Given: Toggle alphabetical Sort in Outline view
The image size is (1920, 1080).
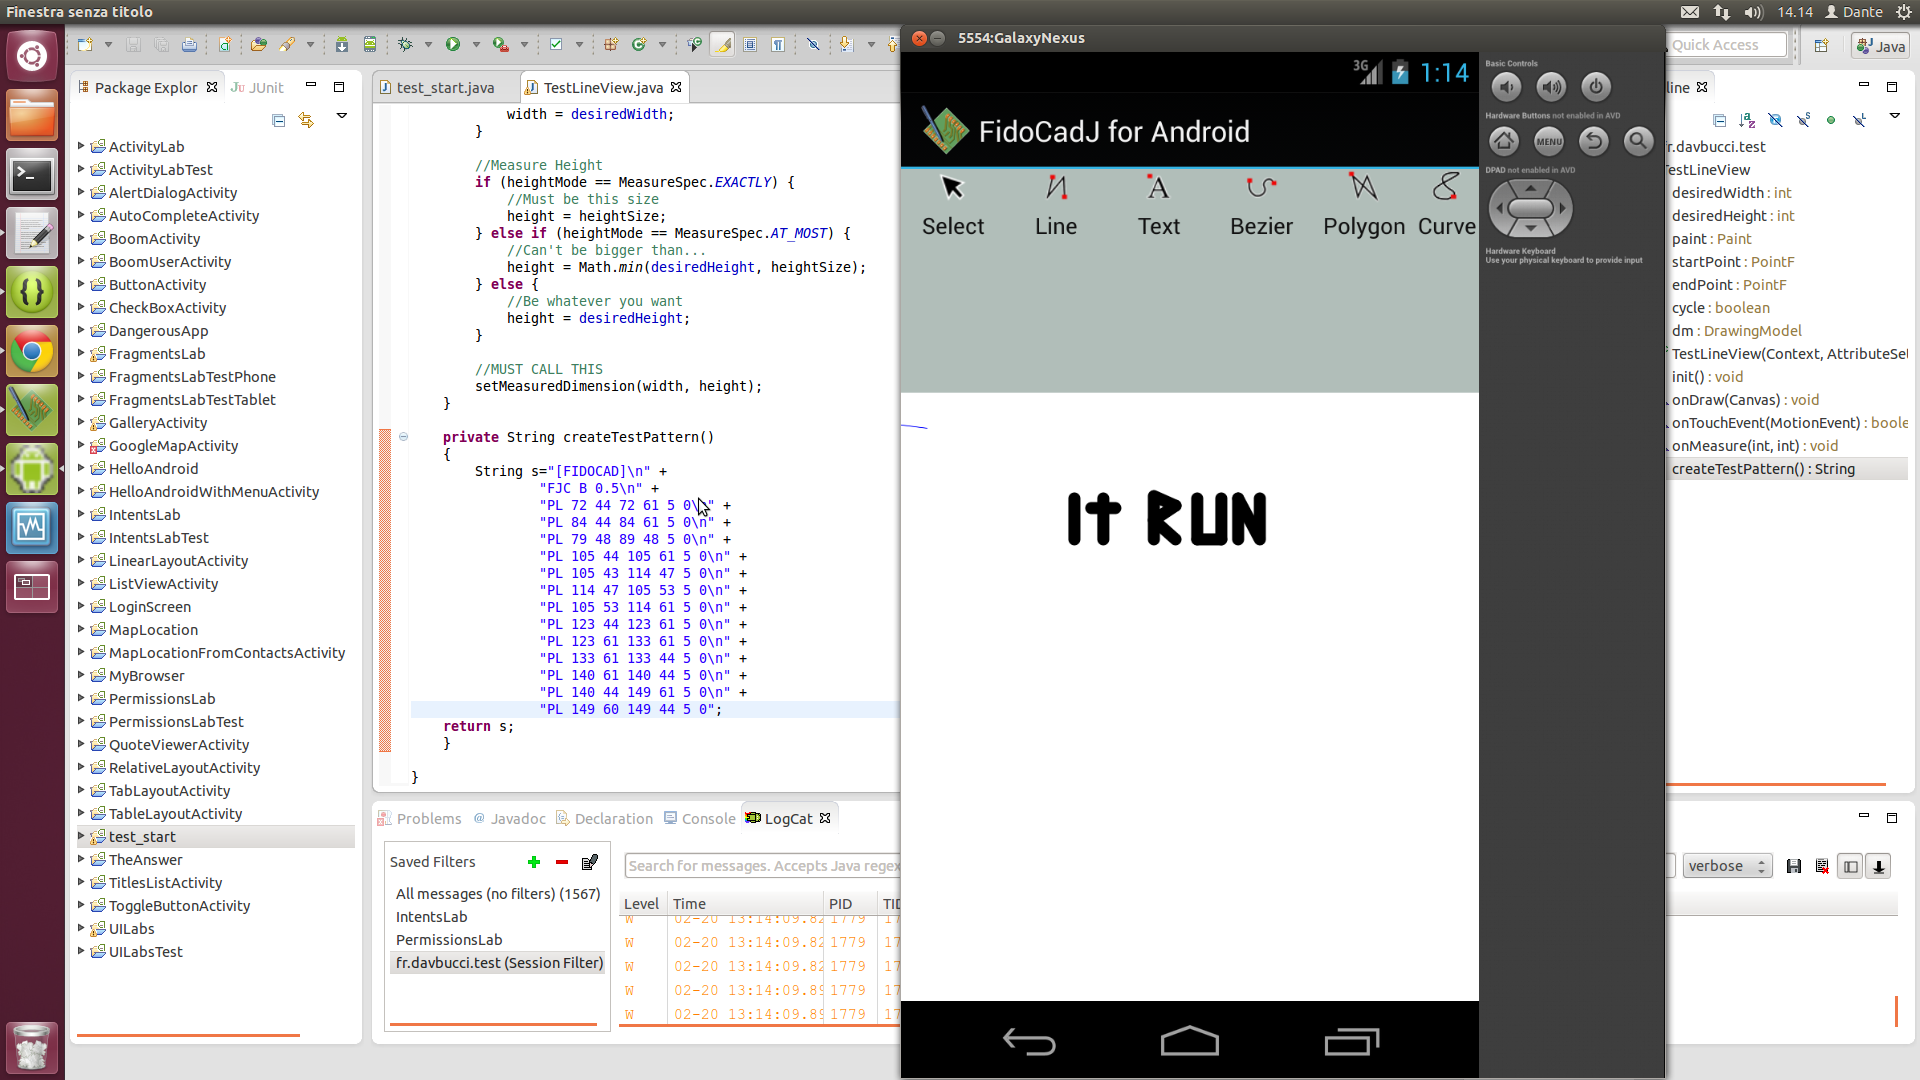Looking at the screenshot, I should tap(1747, 120).
